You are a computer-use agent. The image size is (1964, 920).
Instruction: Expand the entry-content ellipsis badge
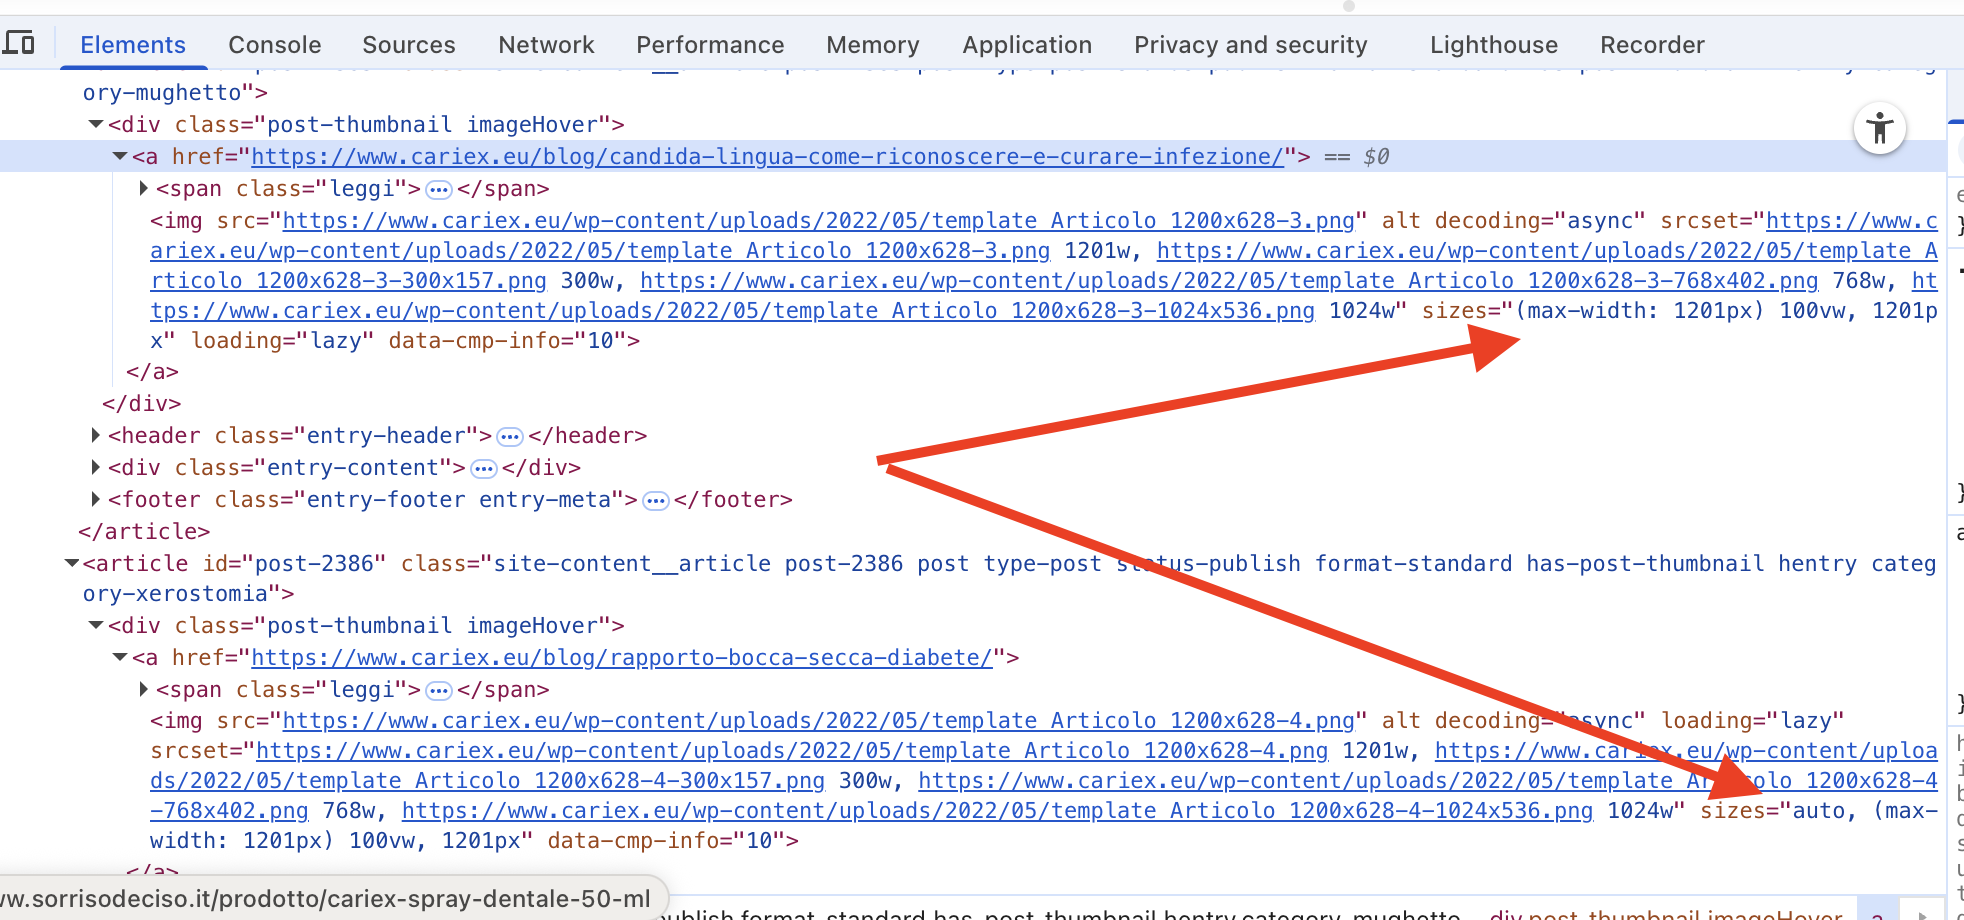click(484, 468)
